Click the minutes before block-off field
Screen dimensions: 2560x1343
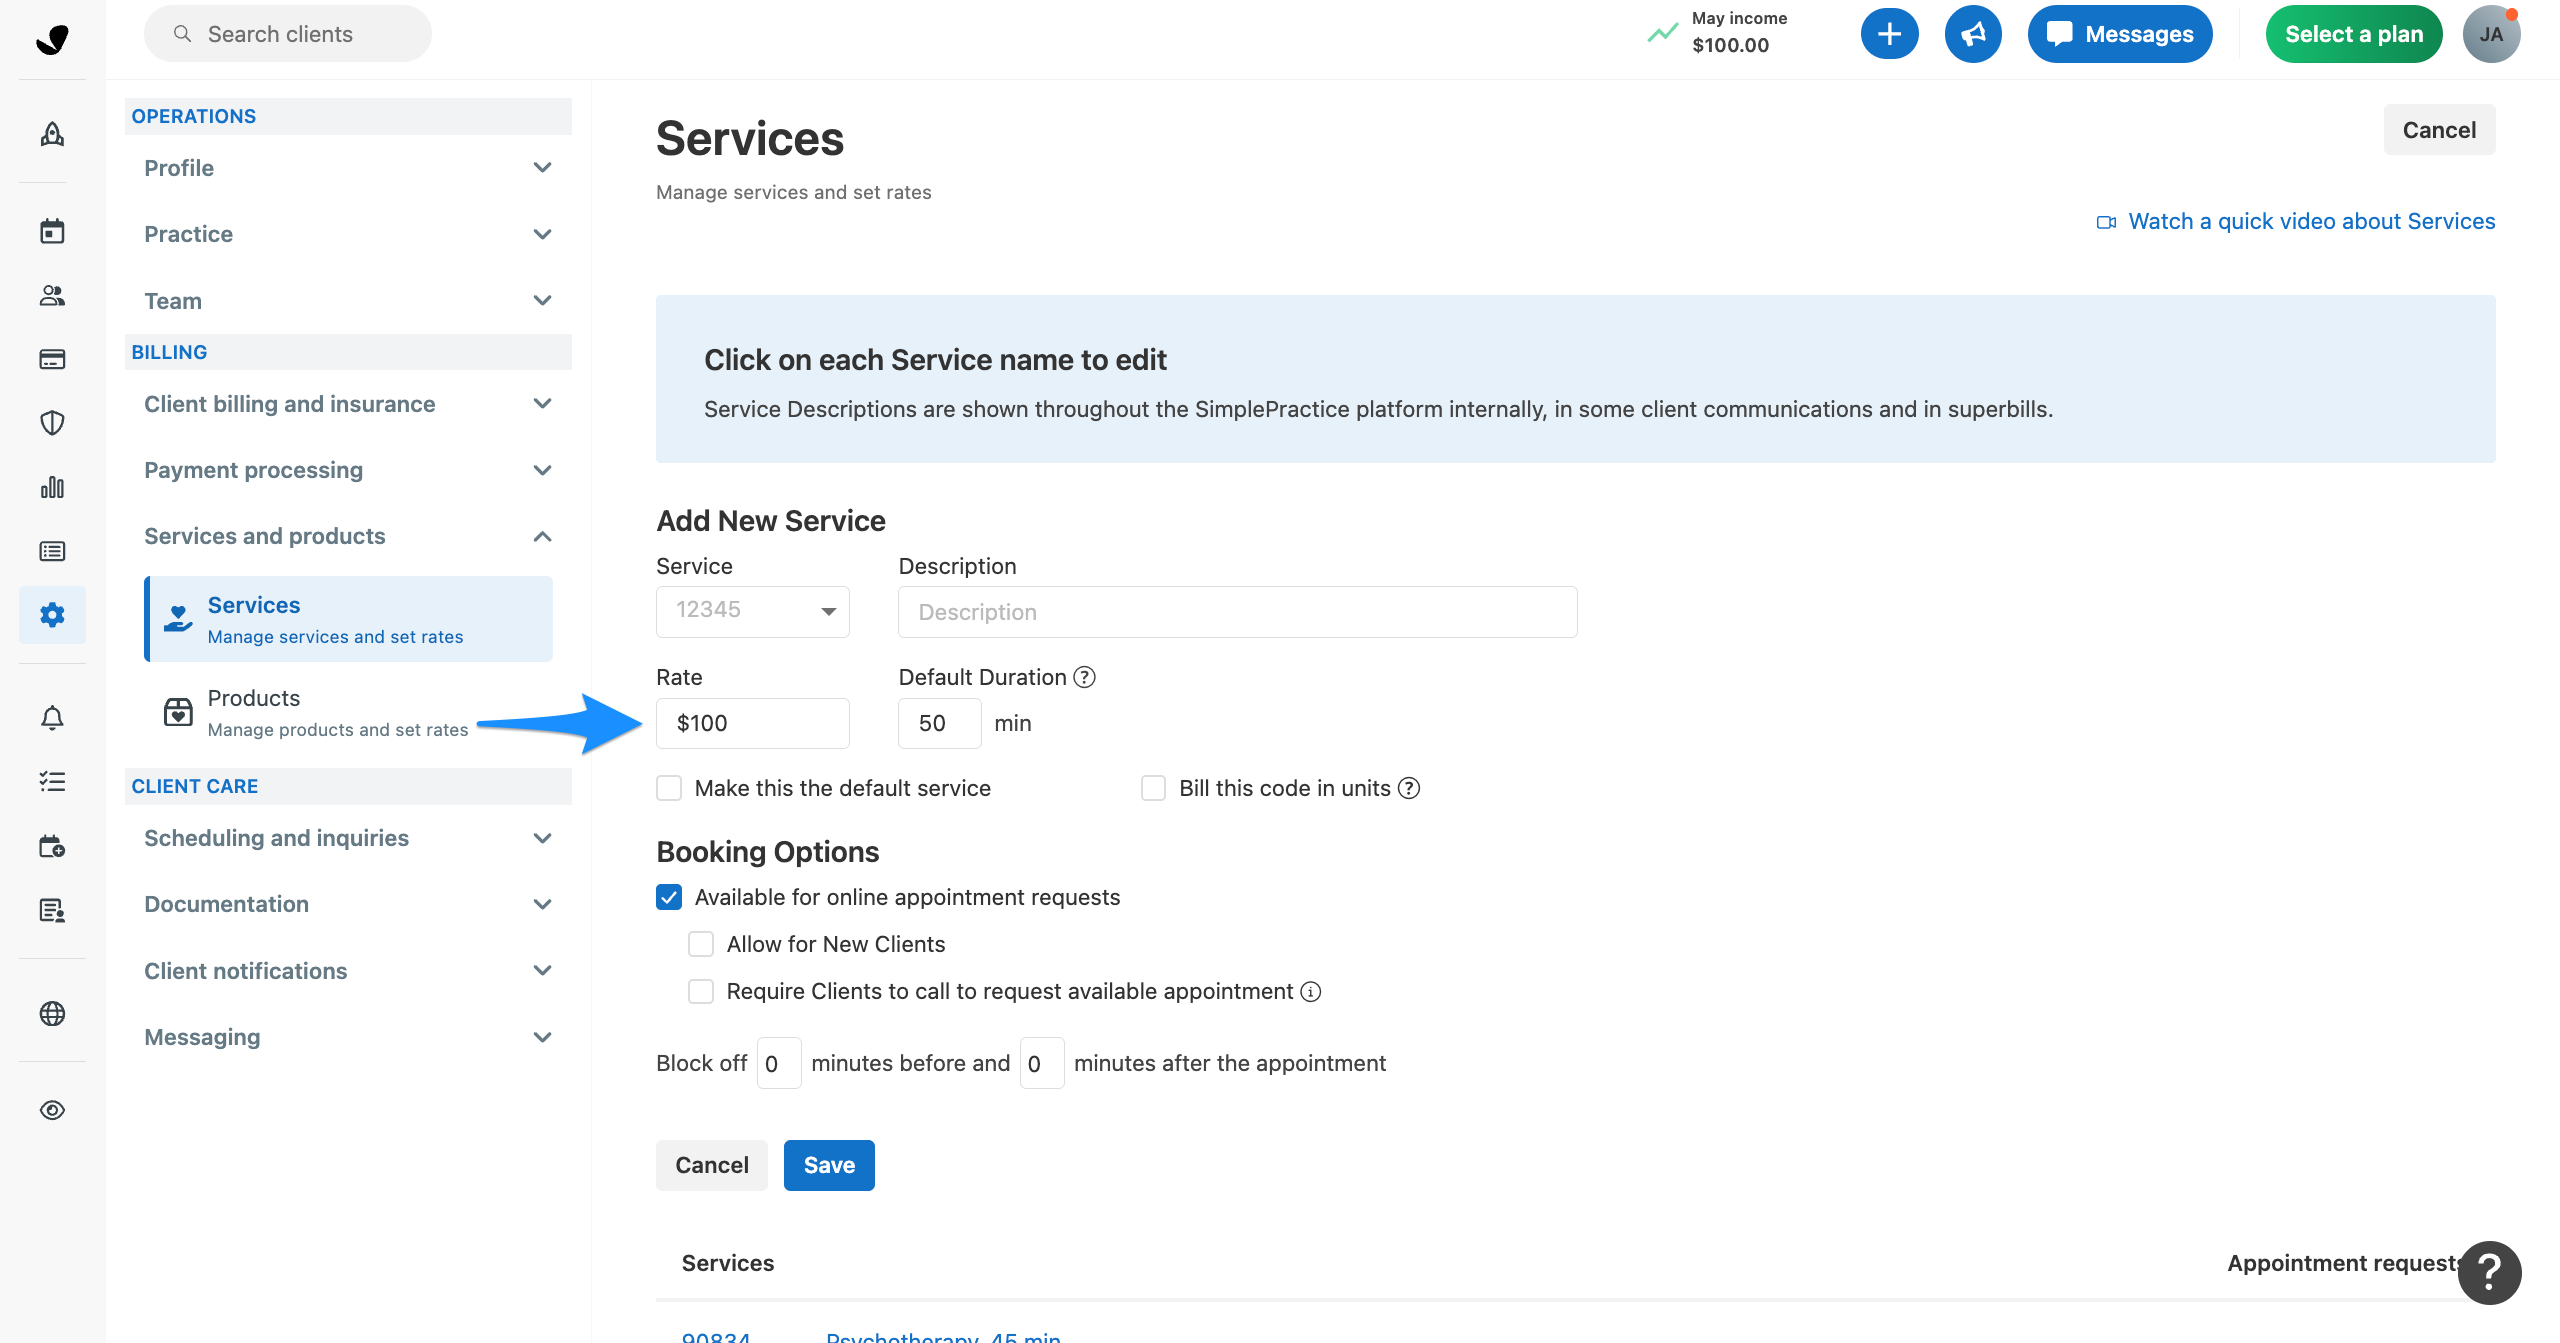pos(779,1063)
